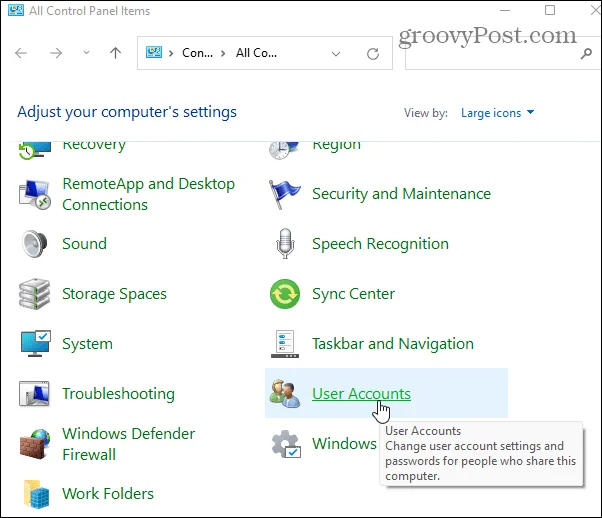
Task: Open the Sound link
Action: click(x=84, y=244)
